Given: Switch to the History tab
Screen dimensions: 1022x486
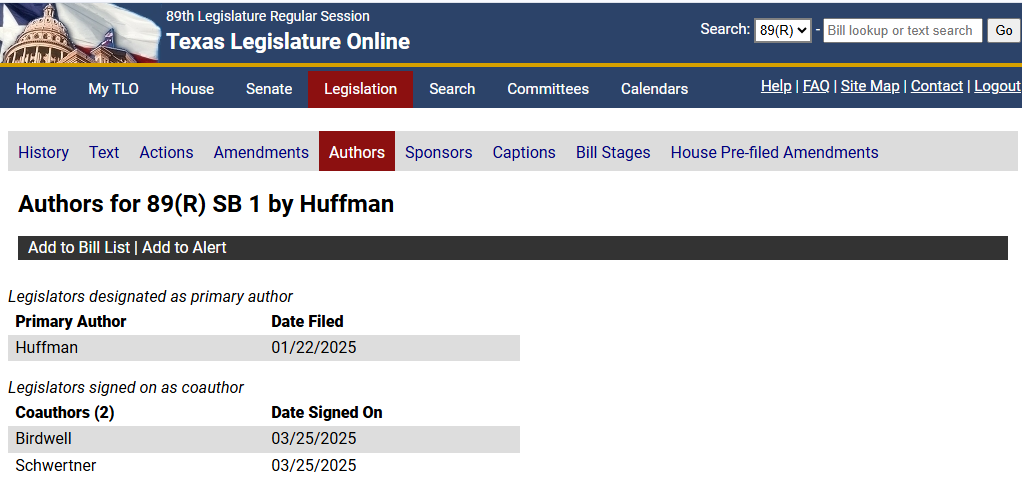Looking at the screenshot, I should (44, 152).
